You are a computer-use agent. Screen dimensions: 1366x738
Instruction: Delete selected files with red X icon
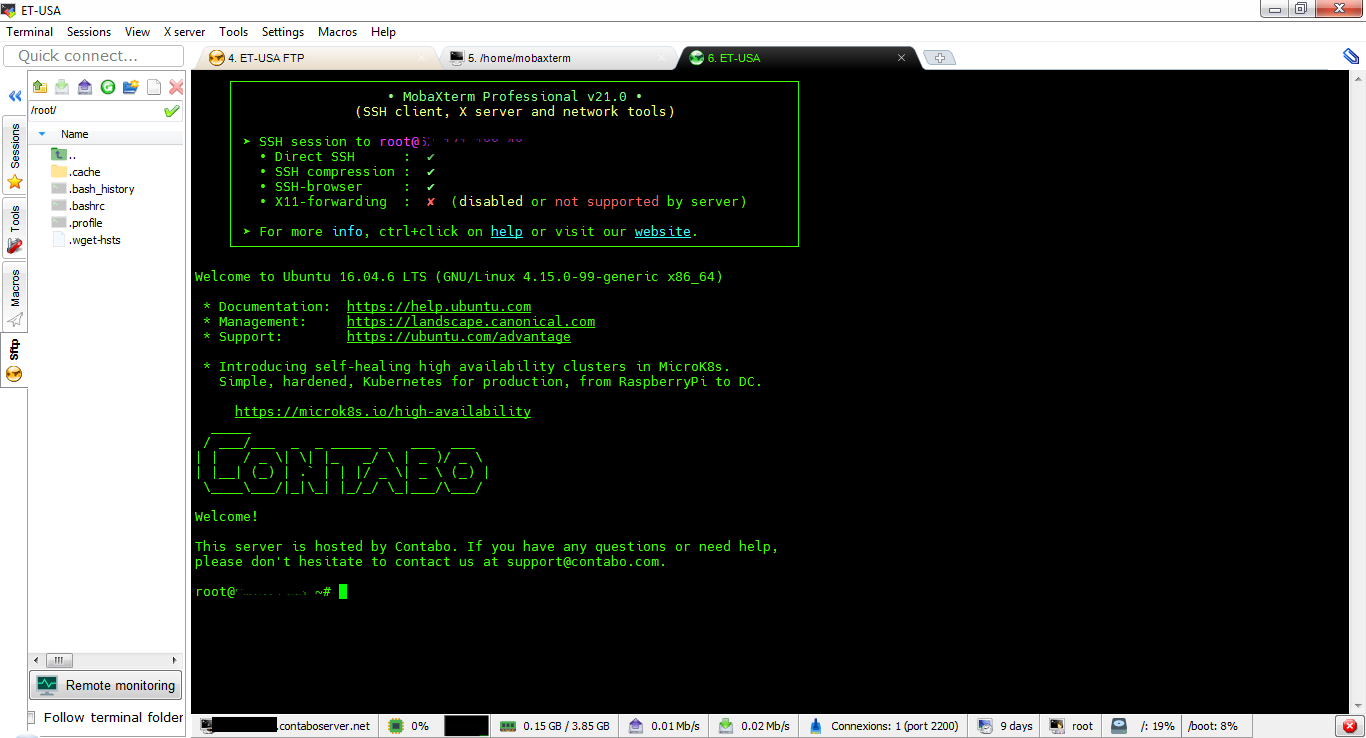coord(176,87)
